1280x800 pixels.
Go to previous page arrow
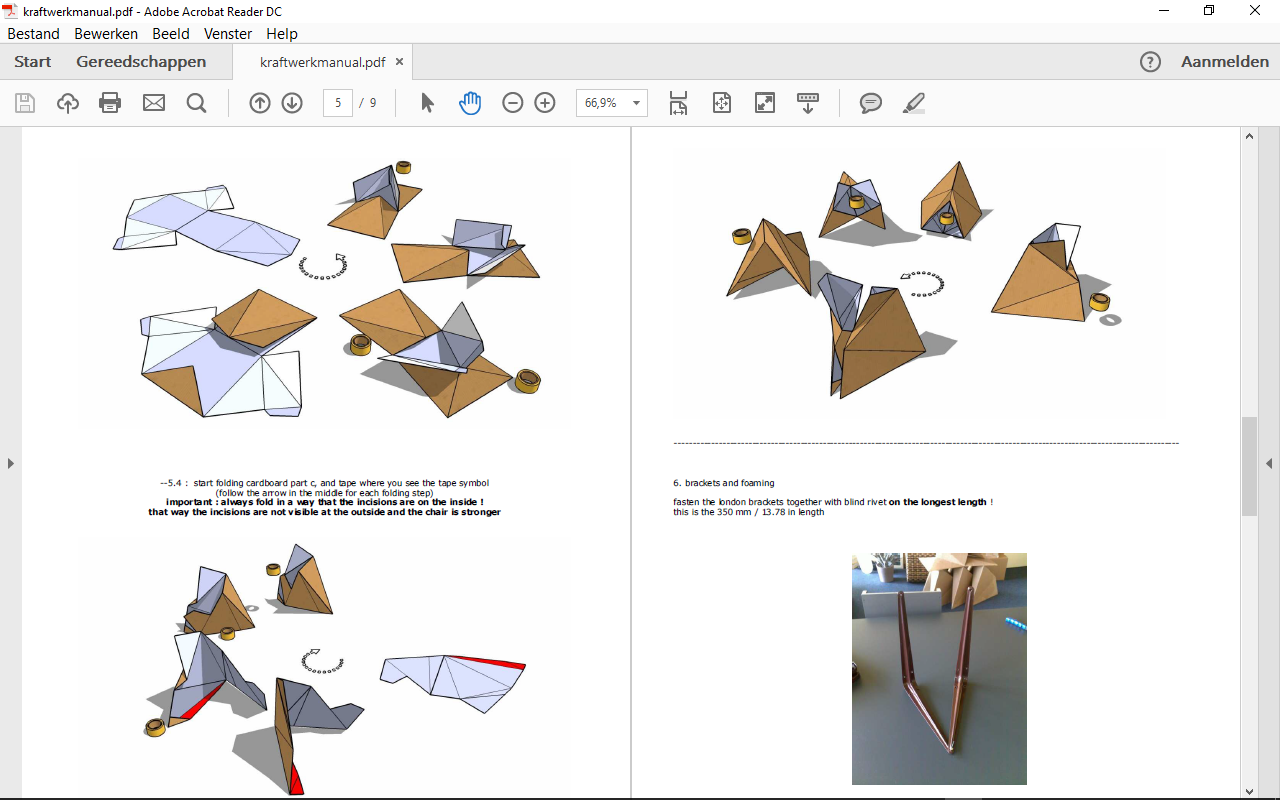(x=260, y=102)
